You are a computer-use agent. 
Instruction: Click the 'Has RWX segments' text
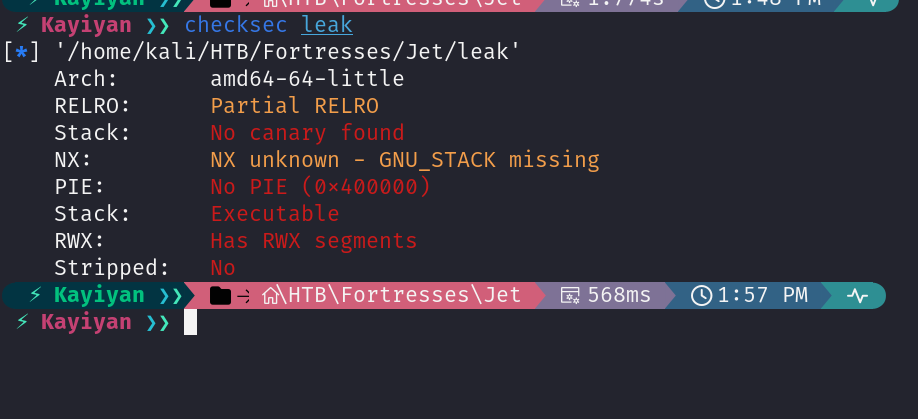pyautogui.click(x=313, y=241)
